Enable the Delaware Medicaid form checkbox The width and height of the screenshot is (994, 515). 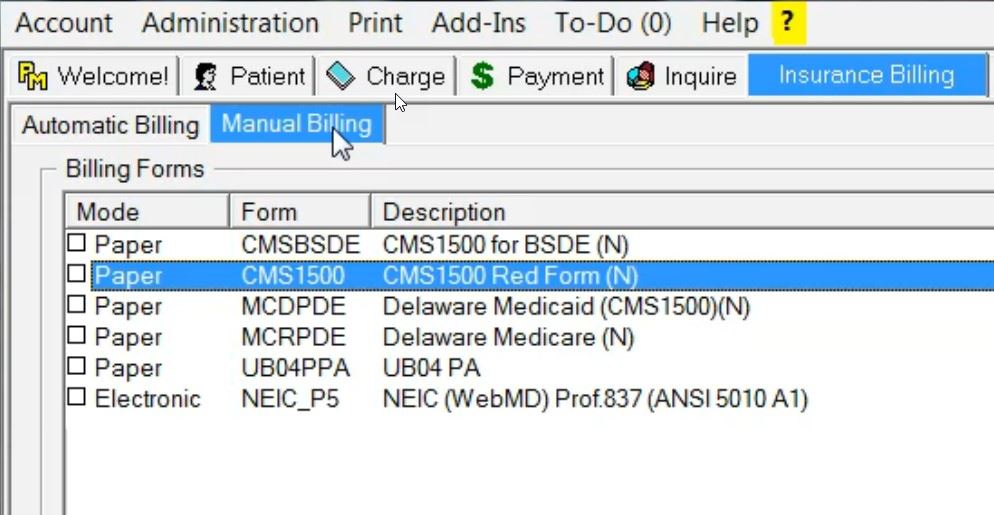pos(77,305)
